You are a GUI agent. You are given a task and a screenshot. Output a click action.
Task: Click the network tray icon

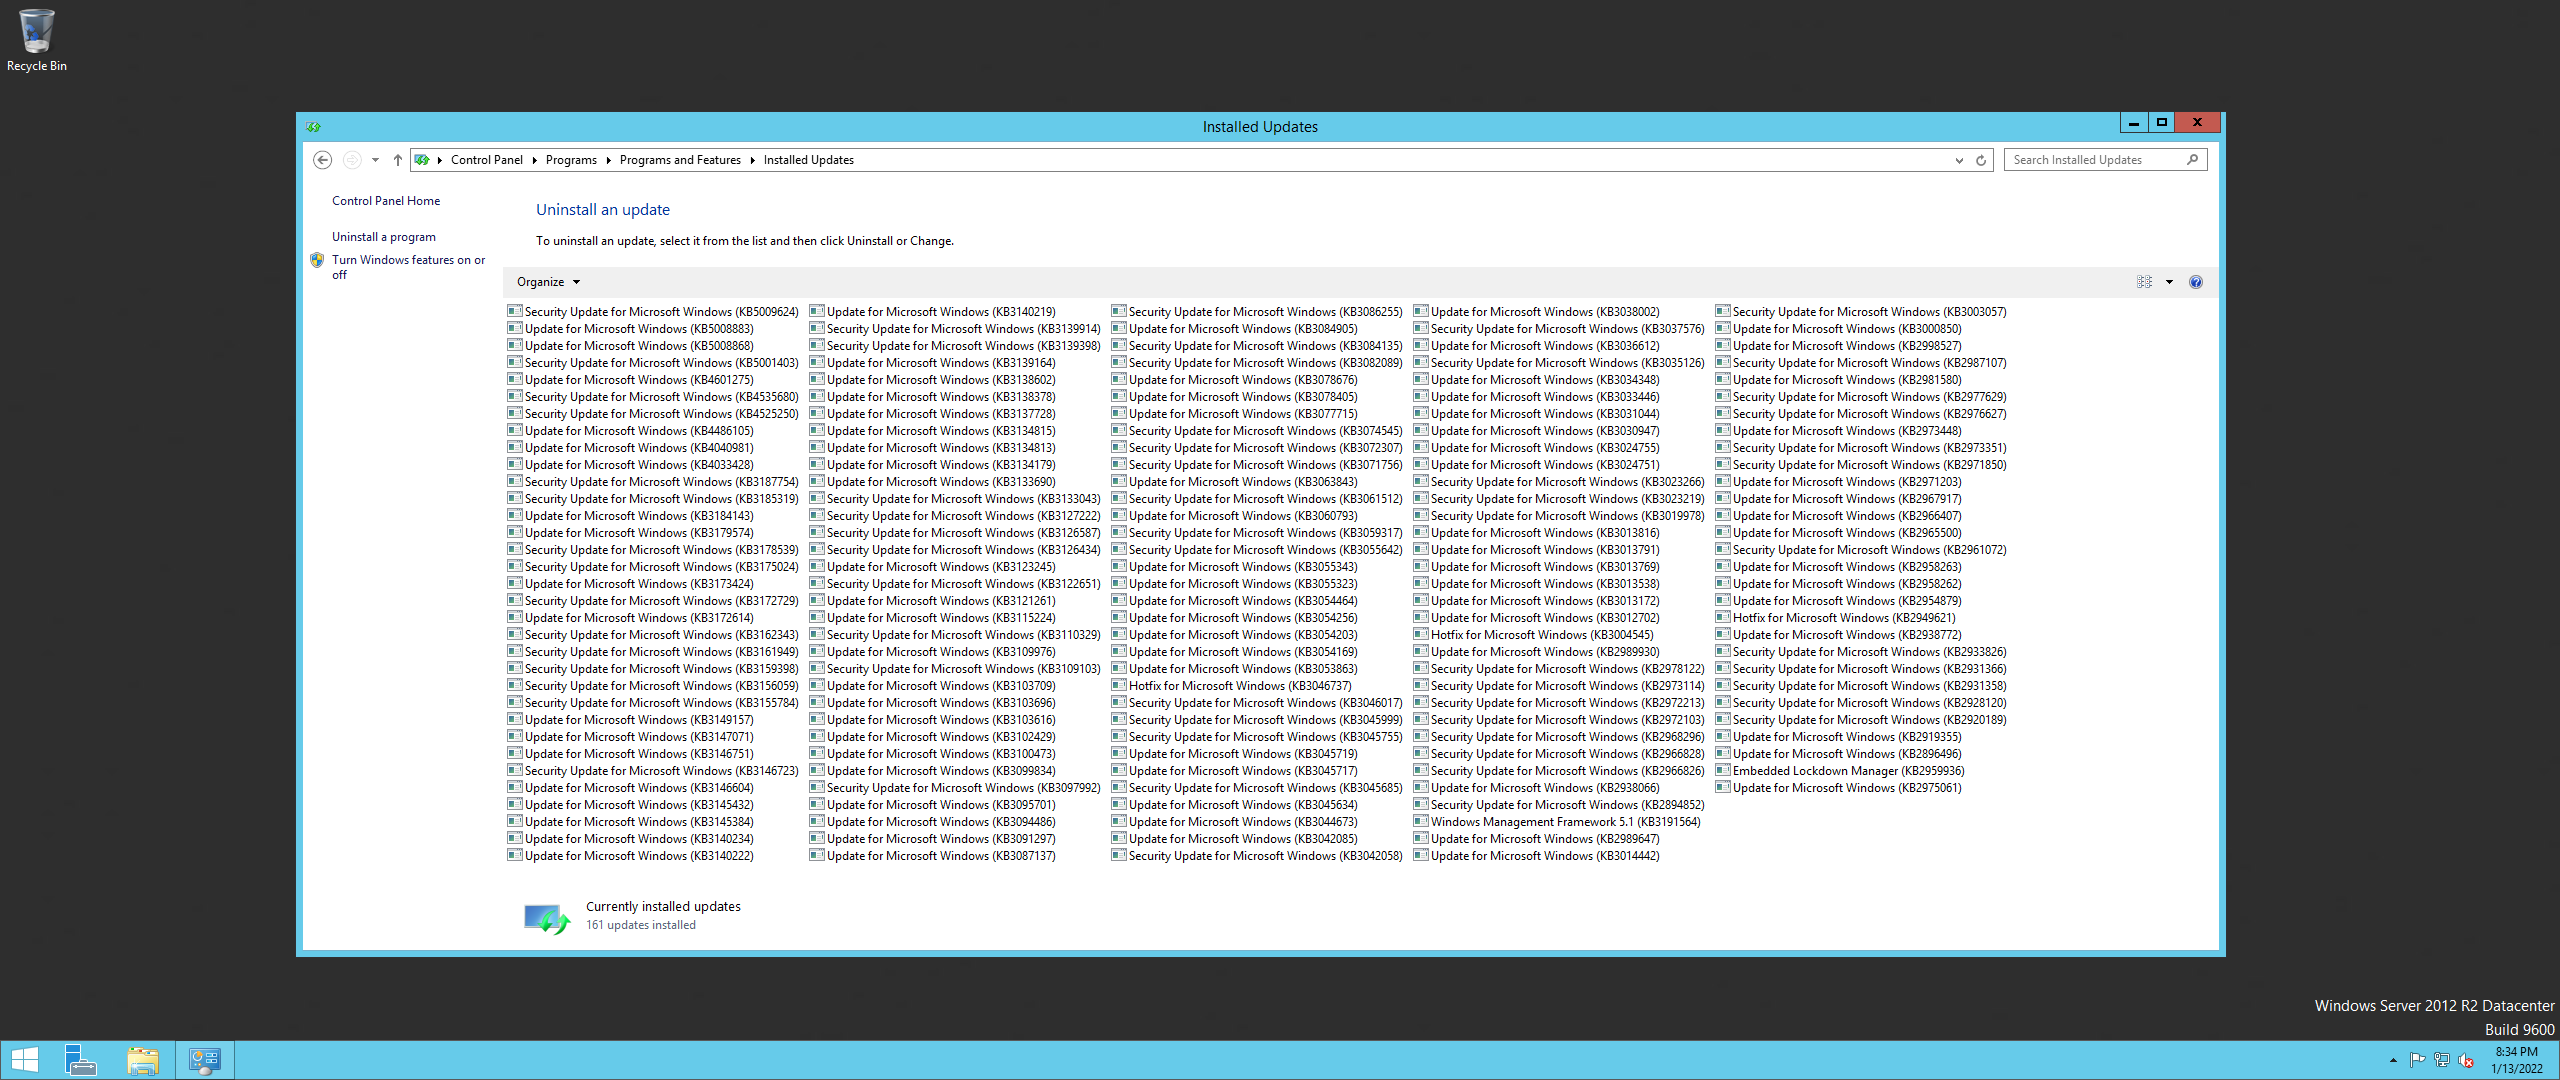point(2442,1060)
